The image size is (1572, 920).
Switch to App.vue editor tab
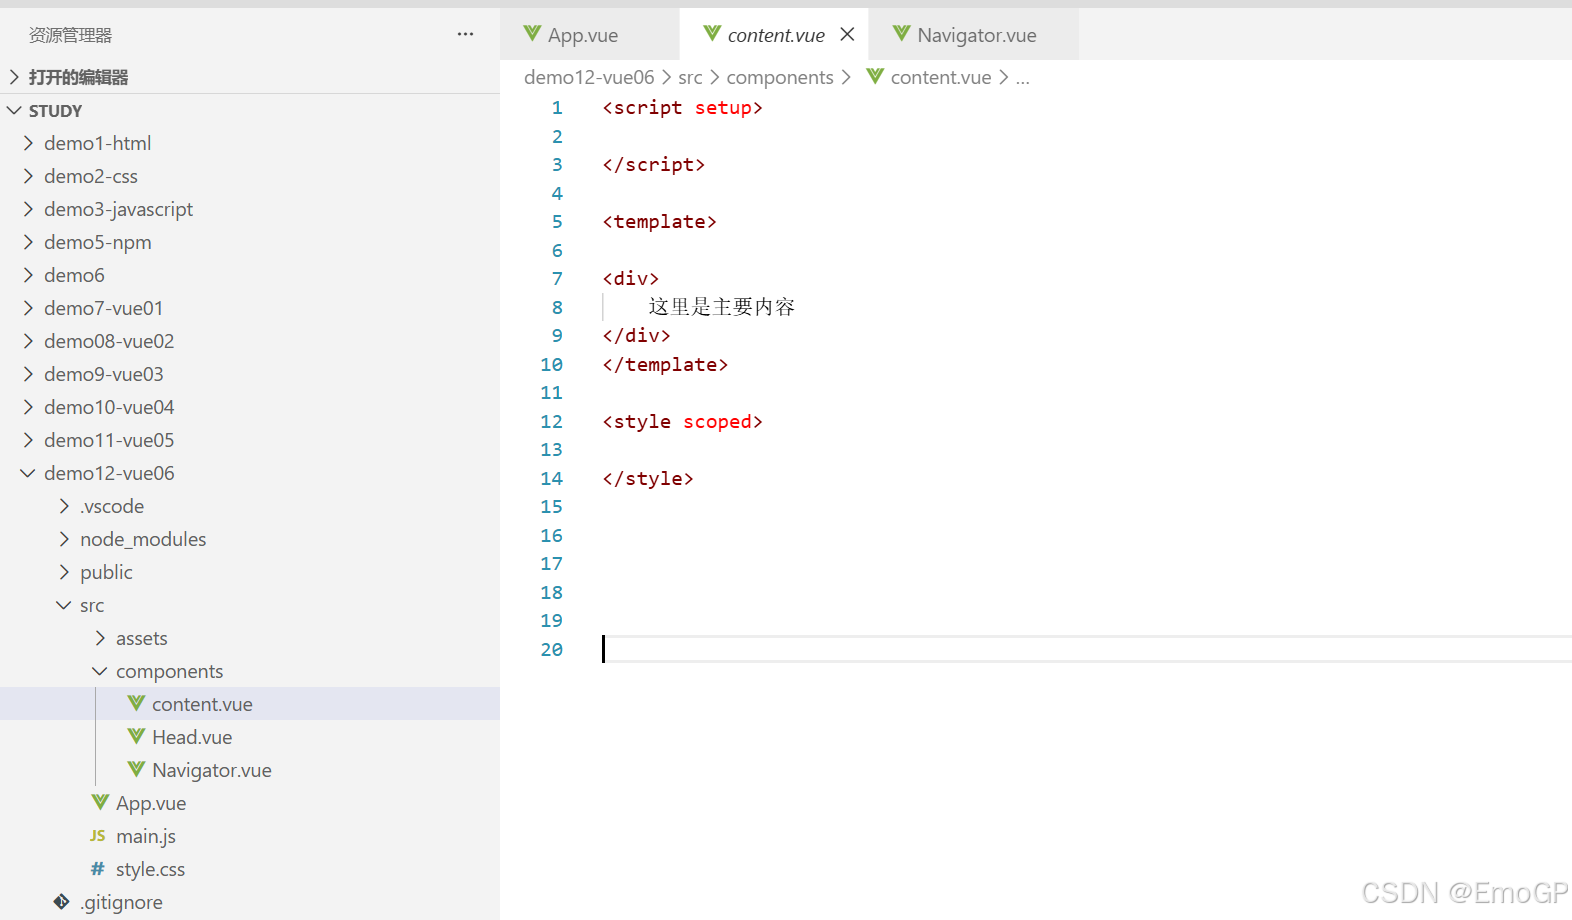[x=589, y=35]
